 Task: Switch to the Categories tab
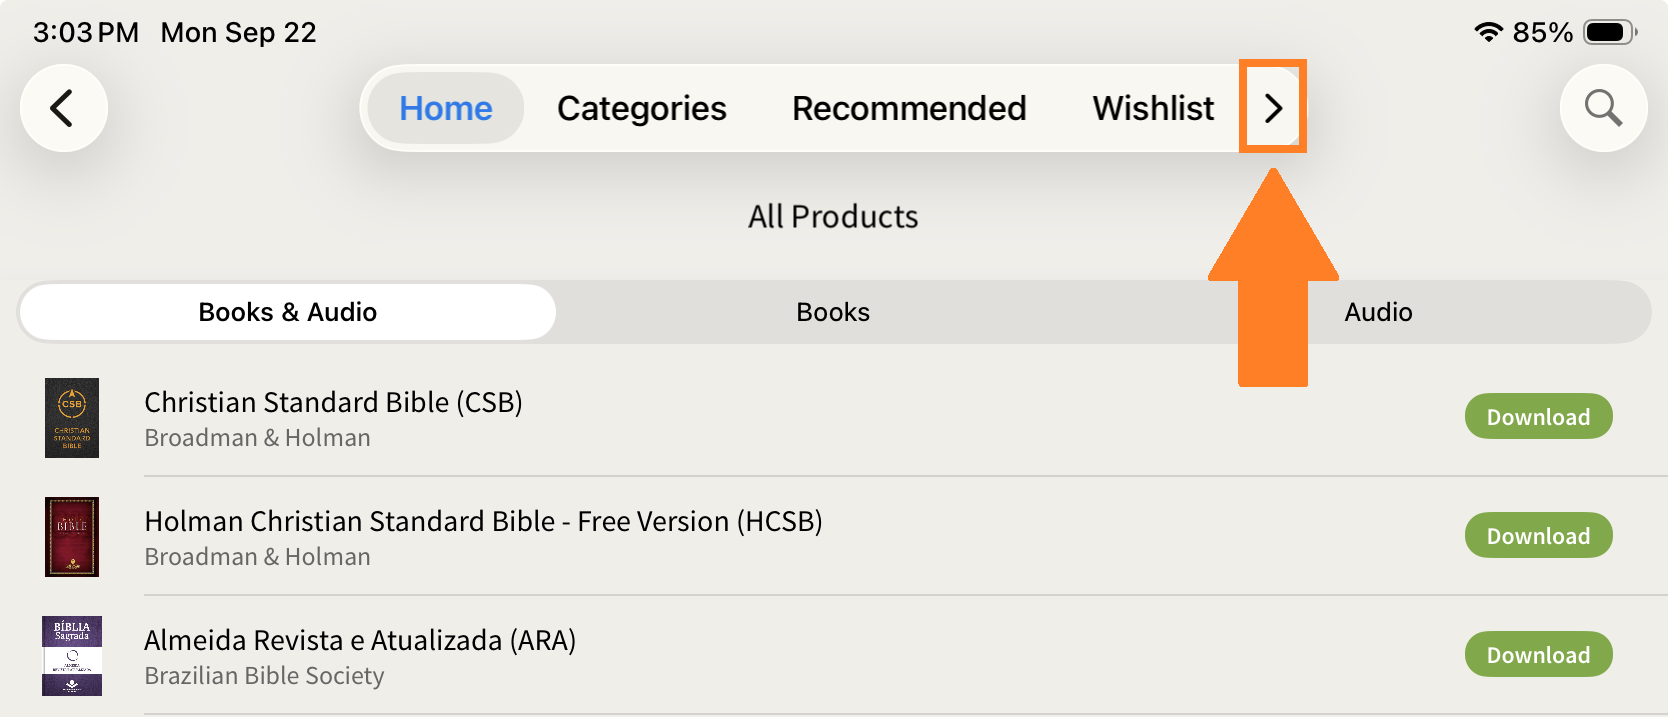pyautogui.click(x=642, y=108)
